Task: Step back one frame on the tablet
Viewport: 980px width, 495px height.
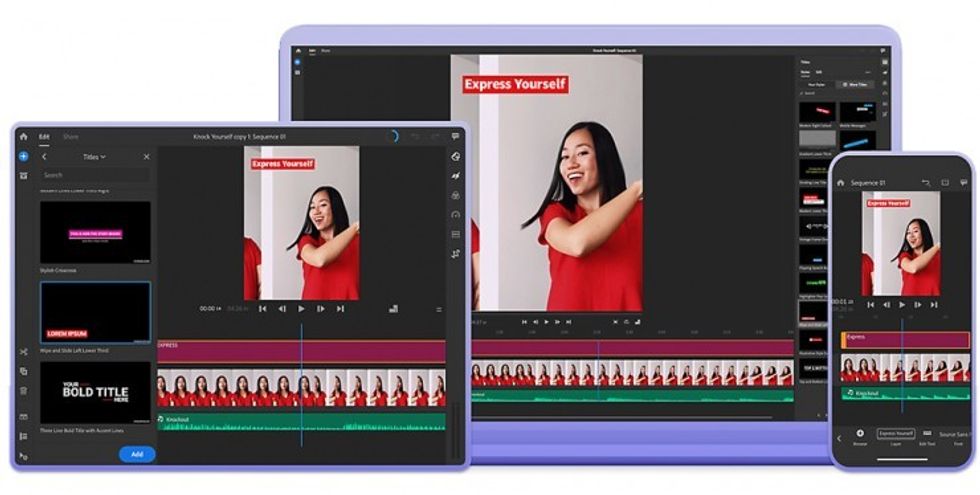Action: click(x=282, y=309)
